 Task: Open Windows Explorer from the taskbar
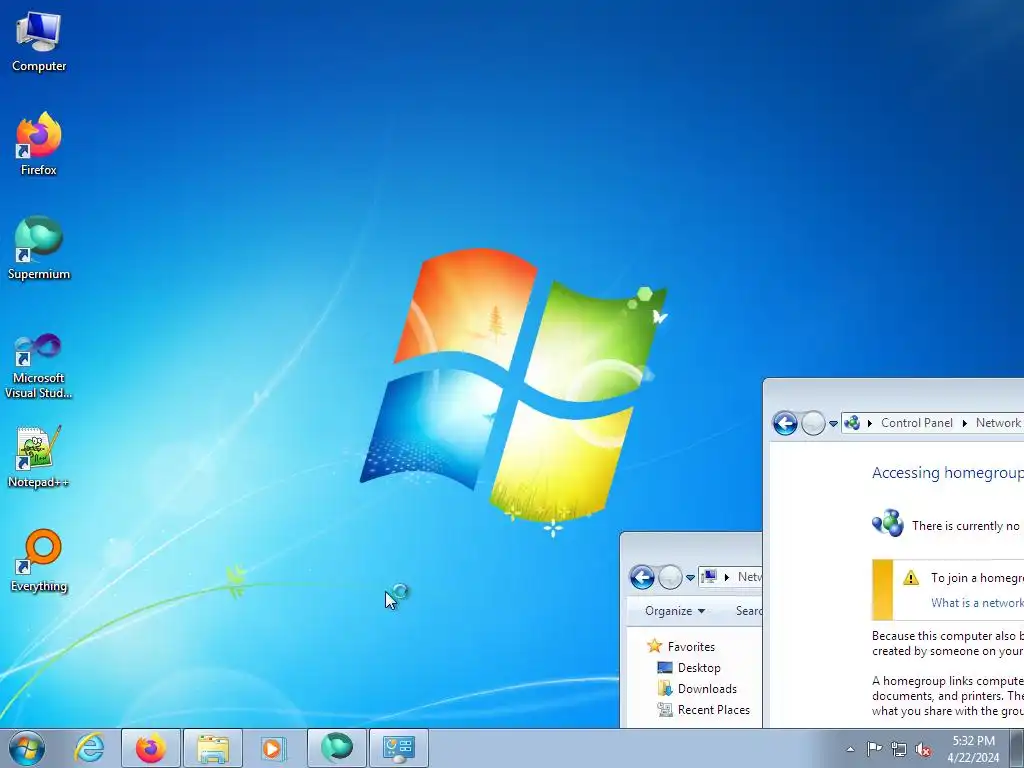213,748
